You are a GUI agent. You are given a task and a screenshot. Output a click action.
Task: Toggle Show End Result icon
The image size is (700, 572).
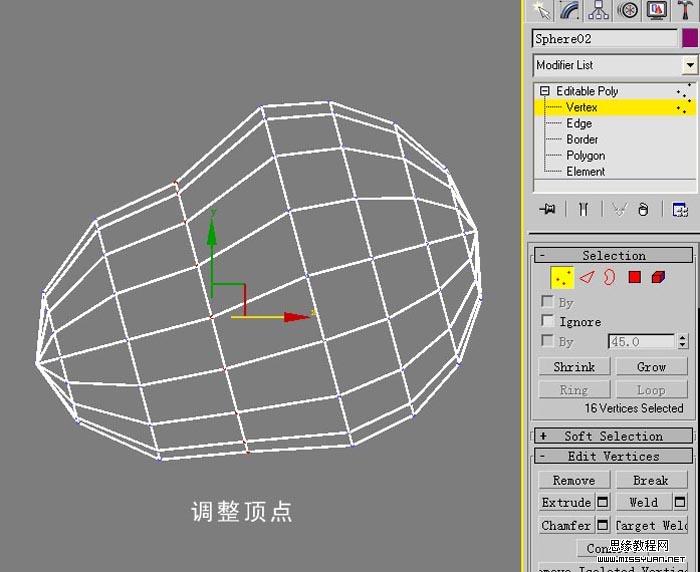click(x=583, y=209)
